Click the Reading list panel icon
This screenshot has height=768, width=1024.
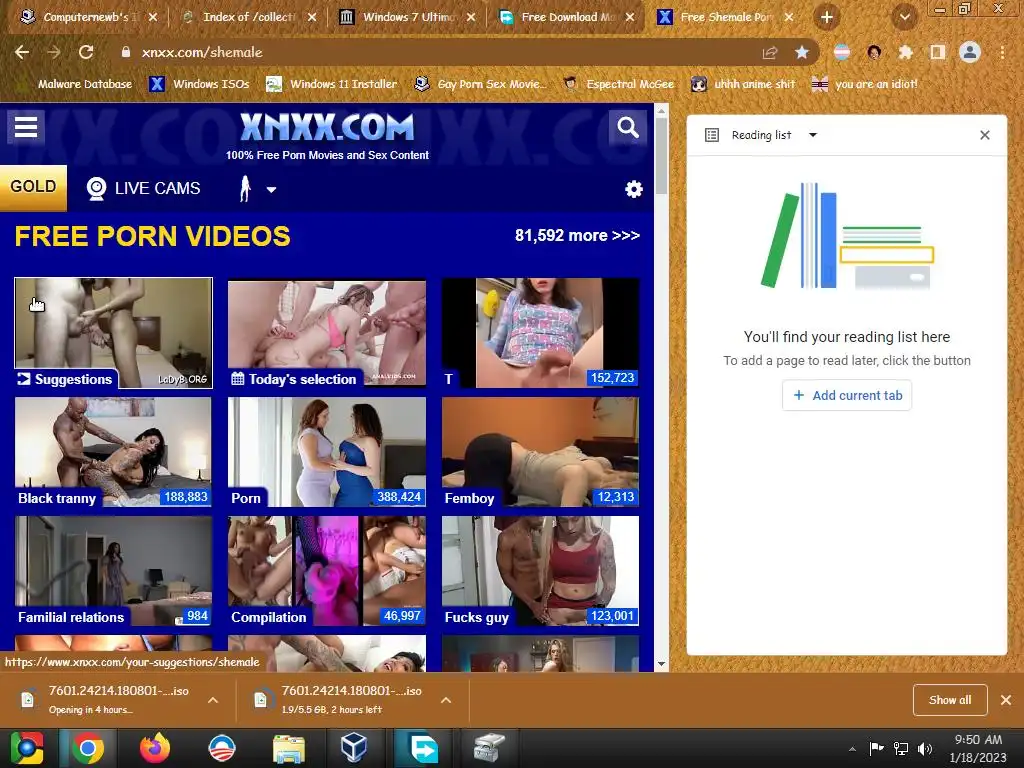click(712, 135)
